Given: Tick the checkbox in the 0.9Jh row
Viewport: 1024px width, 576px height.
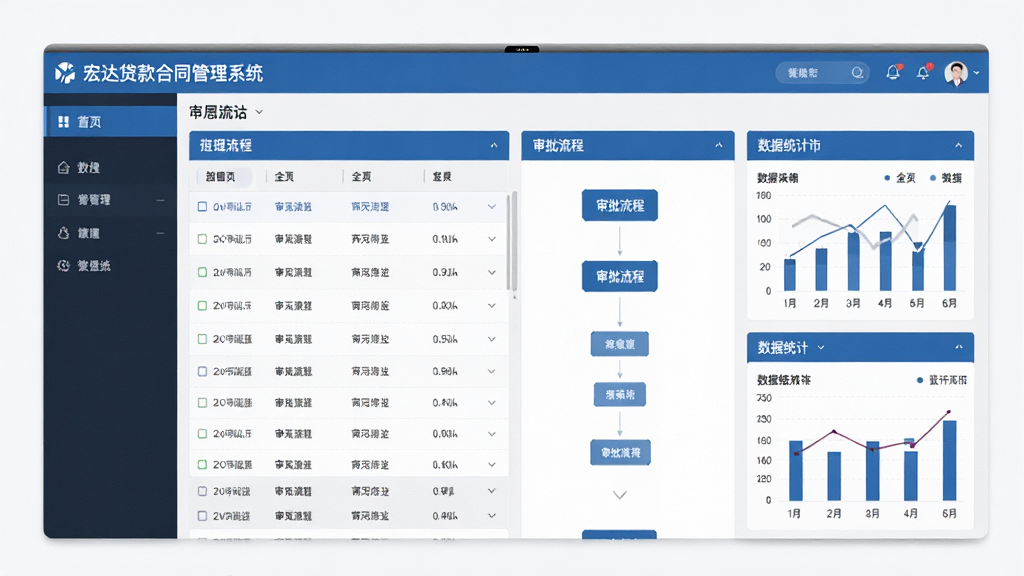Looking at the screenshot, I should coord(202,272).
